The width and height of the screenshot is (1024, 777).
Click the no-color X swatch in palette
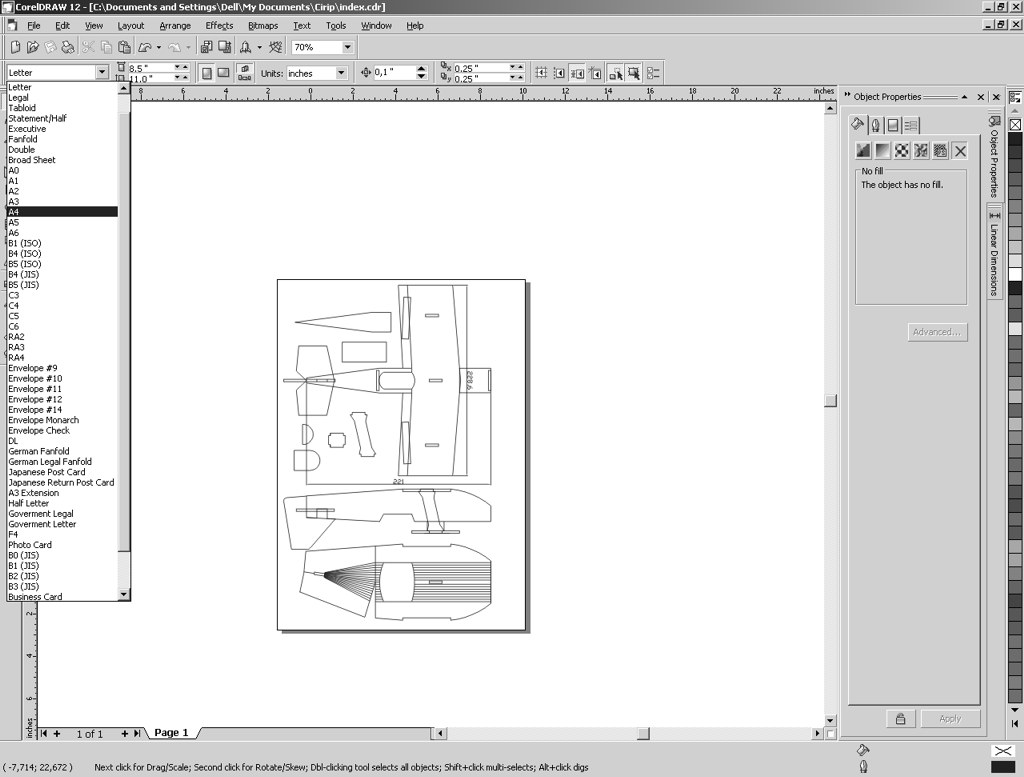(1016, 124)
